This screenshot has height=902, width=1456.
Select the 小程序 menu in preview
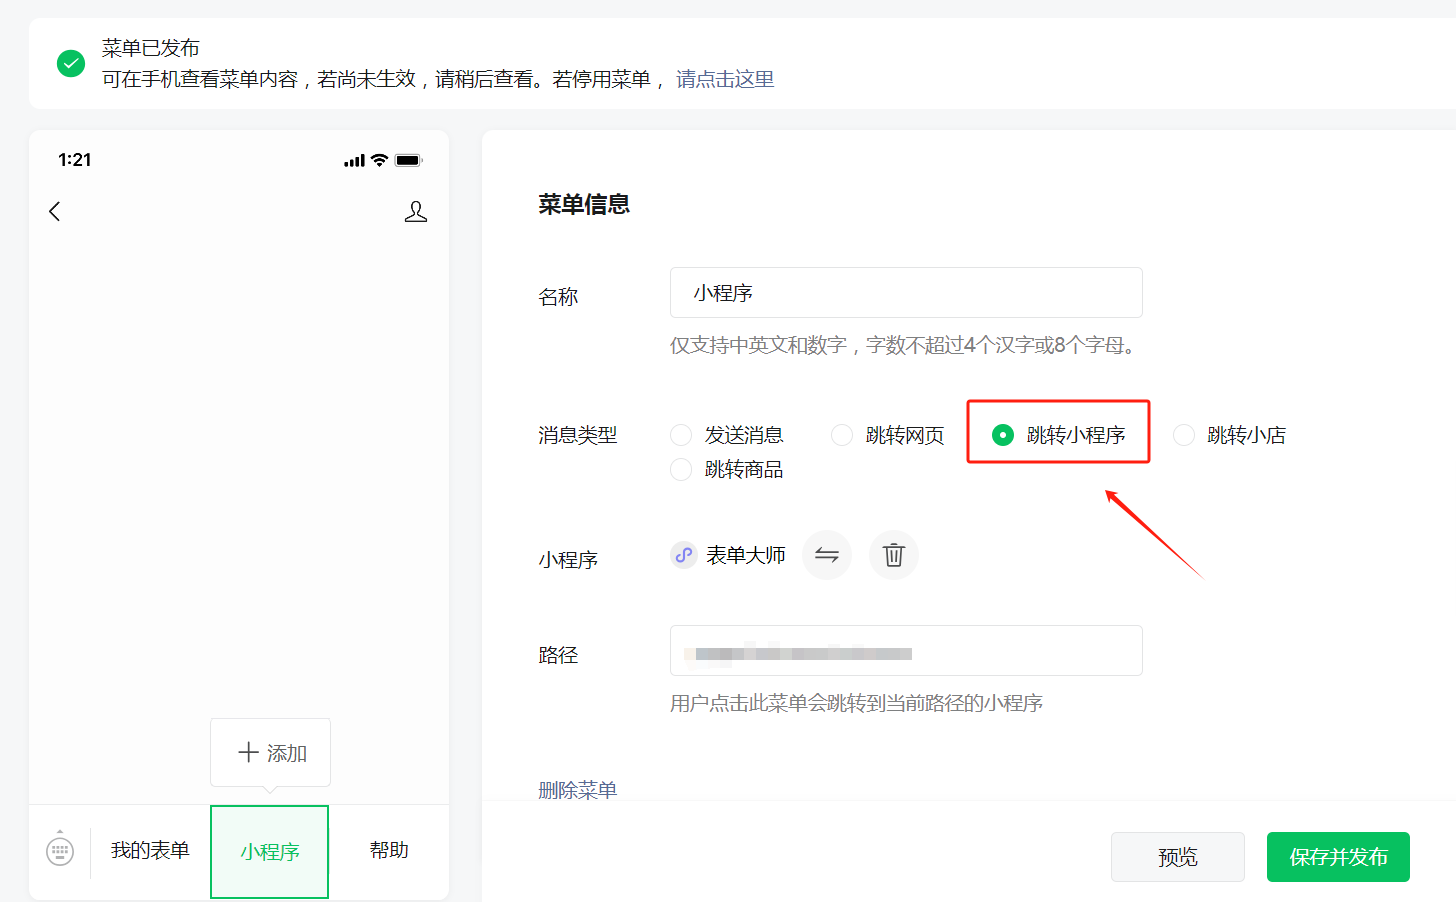click(x=270, y=852)
